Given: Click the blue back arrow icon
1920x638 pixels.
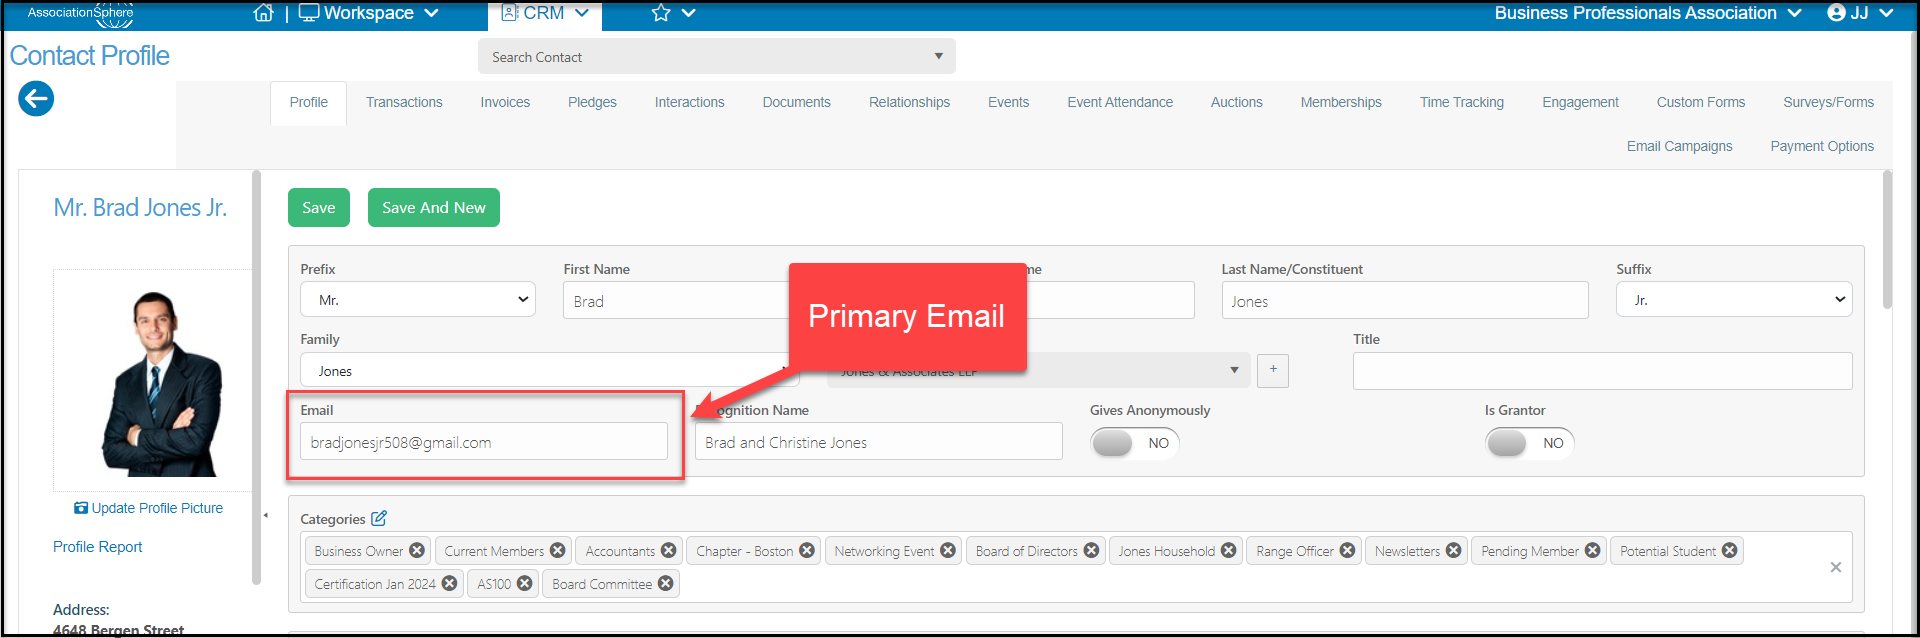Looking at the screenshot, I should click(36, 98).
